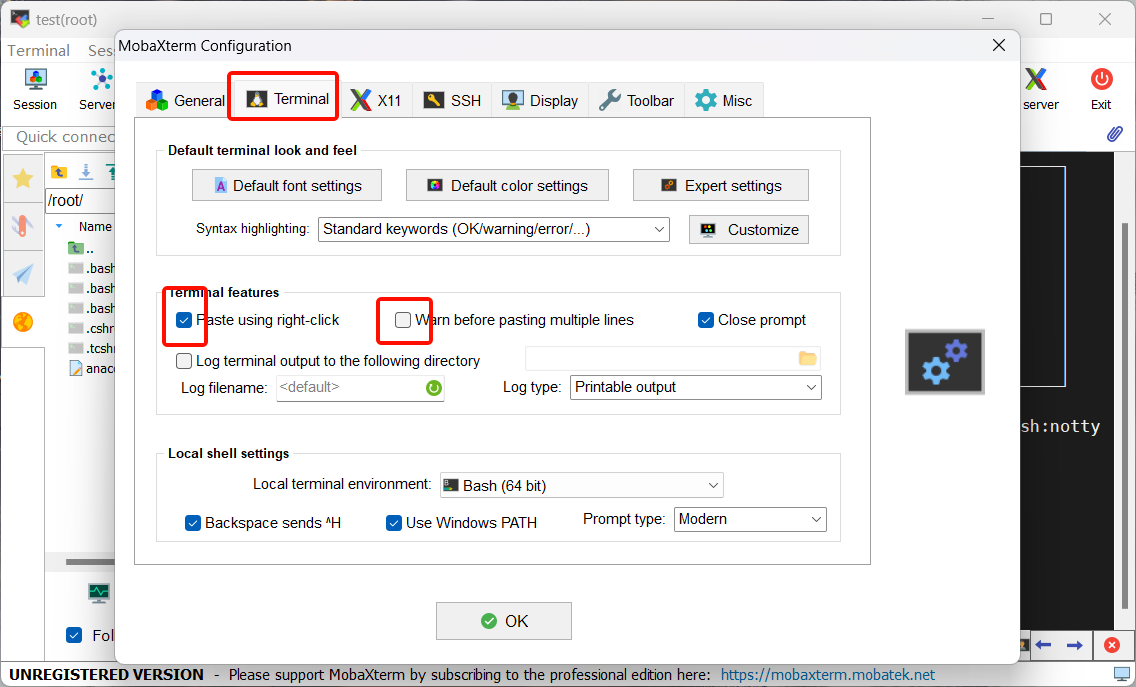Click the blue left arrow at bottom right
The image size is (1136, 687).
[1043, 644]
